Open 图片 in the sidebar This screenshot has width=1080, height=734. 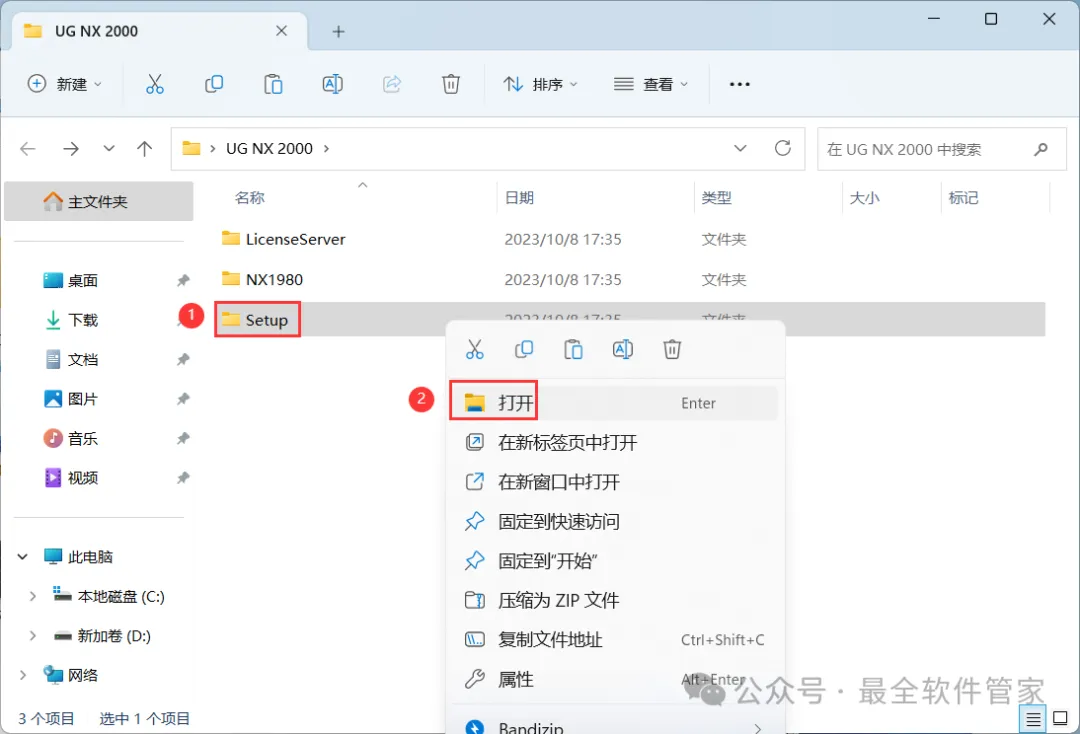pos(72,399)
